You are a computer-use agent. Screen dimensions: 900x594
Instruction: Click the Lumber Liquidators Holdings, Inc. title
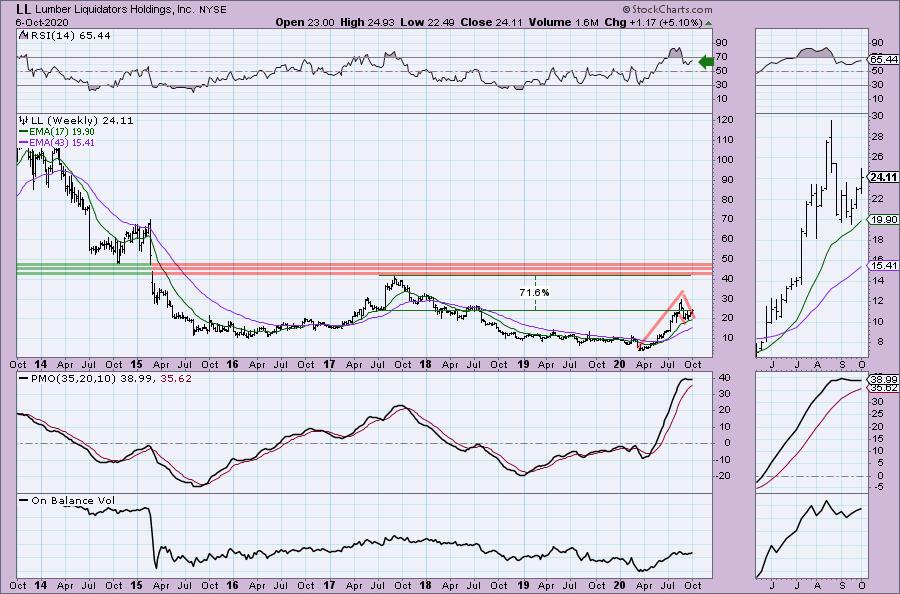point(114,10)
